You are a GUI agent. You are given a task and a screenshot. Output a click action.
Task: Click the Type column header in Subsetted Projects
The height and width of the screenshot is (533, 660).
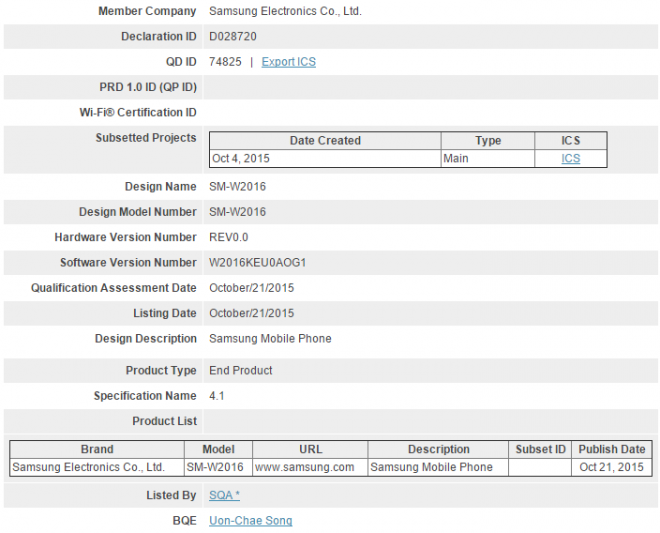(x=488, y=141)
